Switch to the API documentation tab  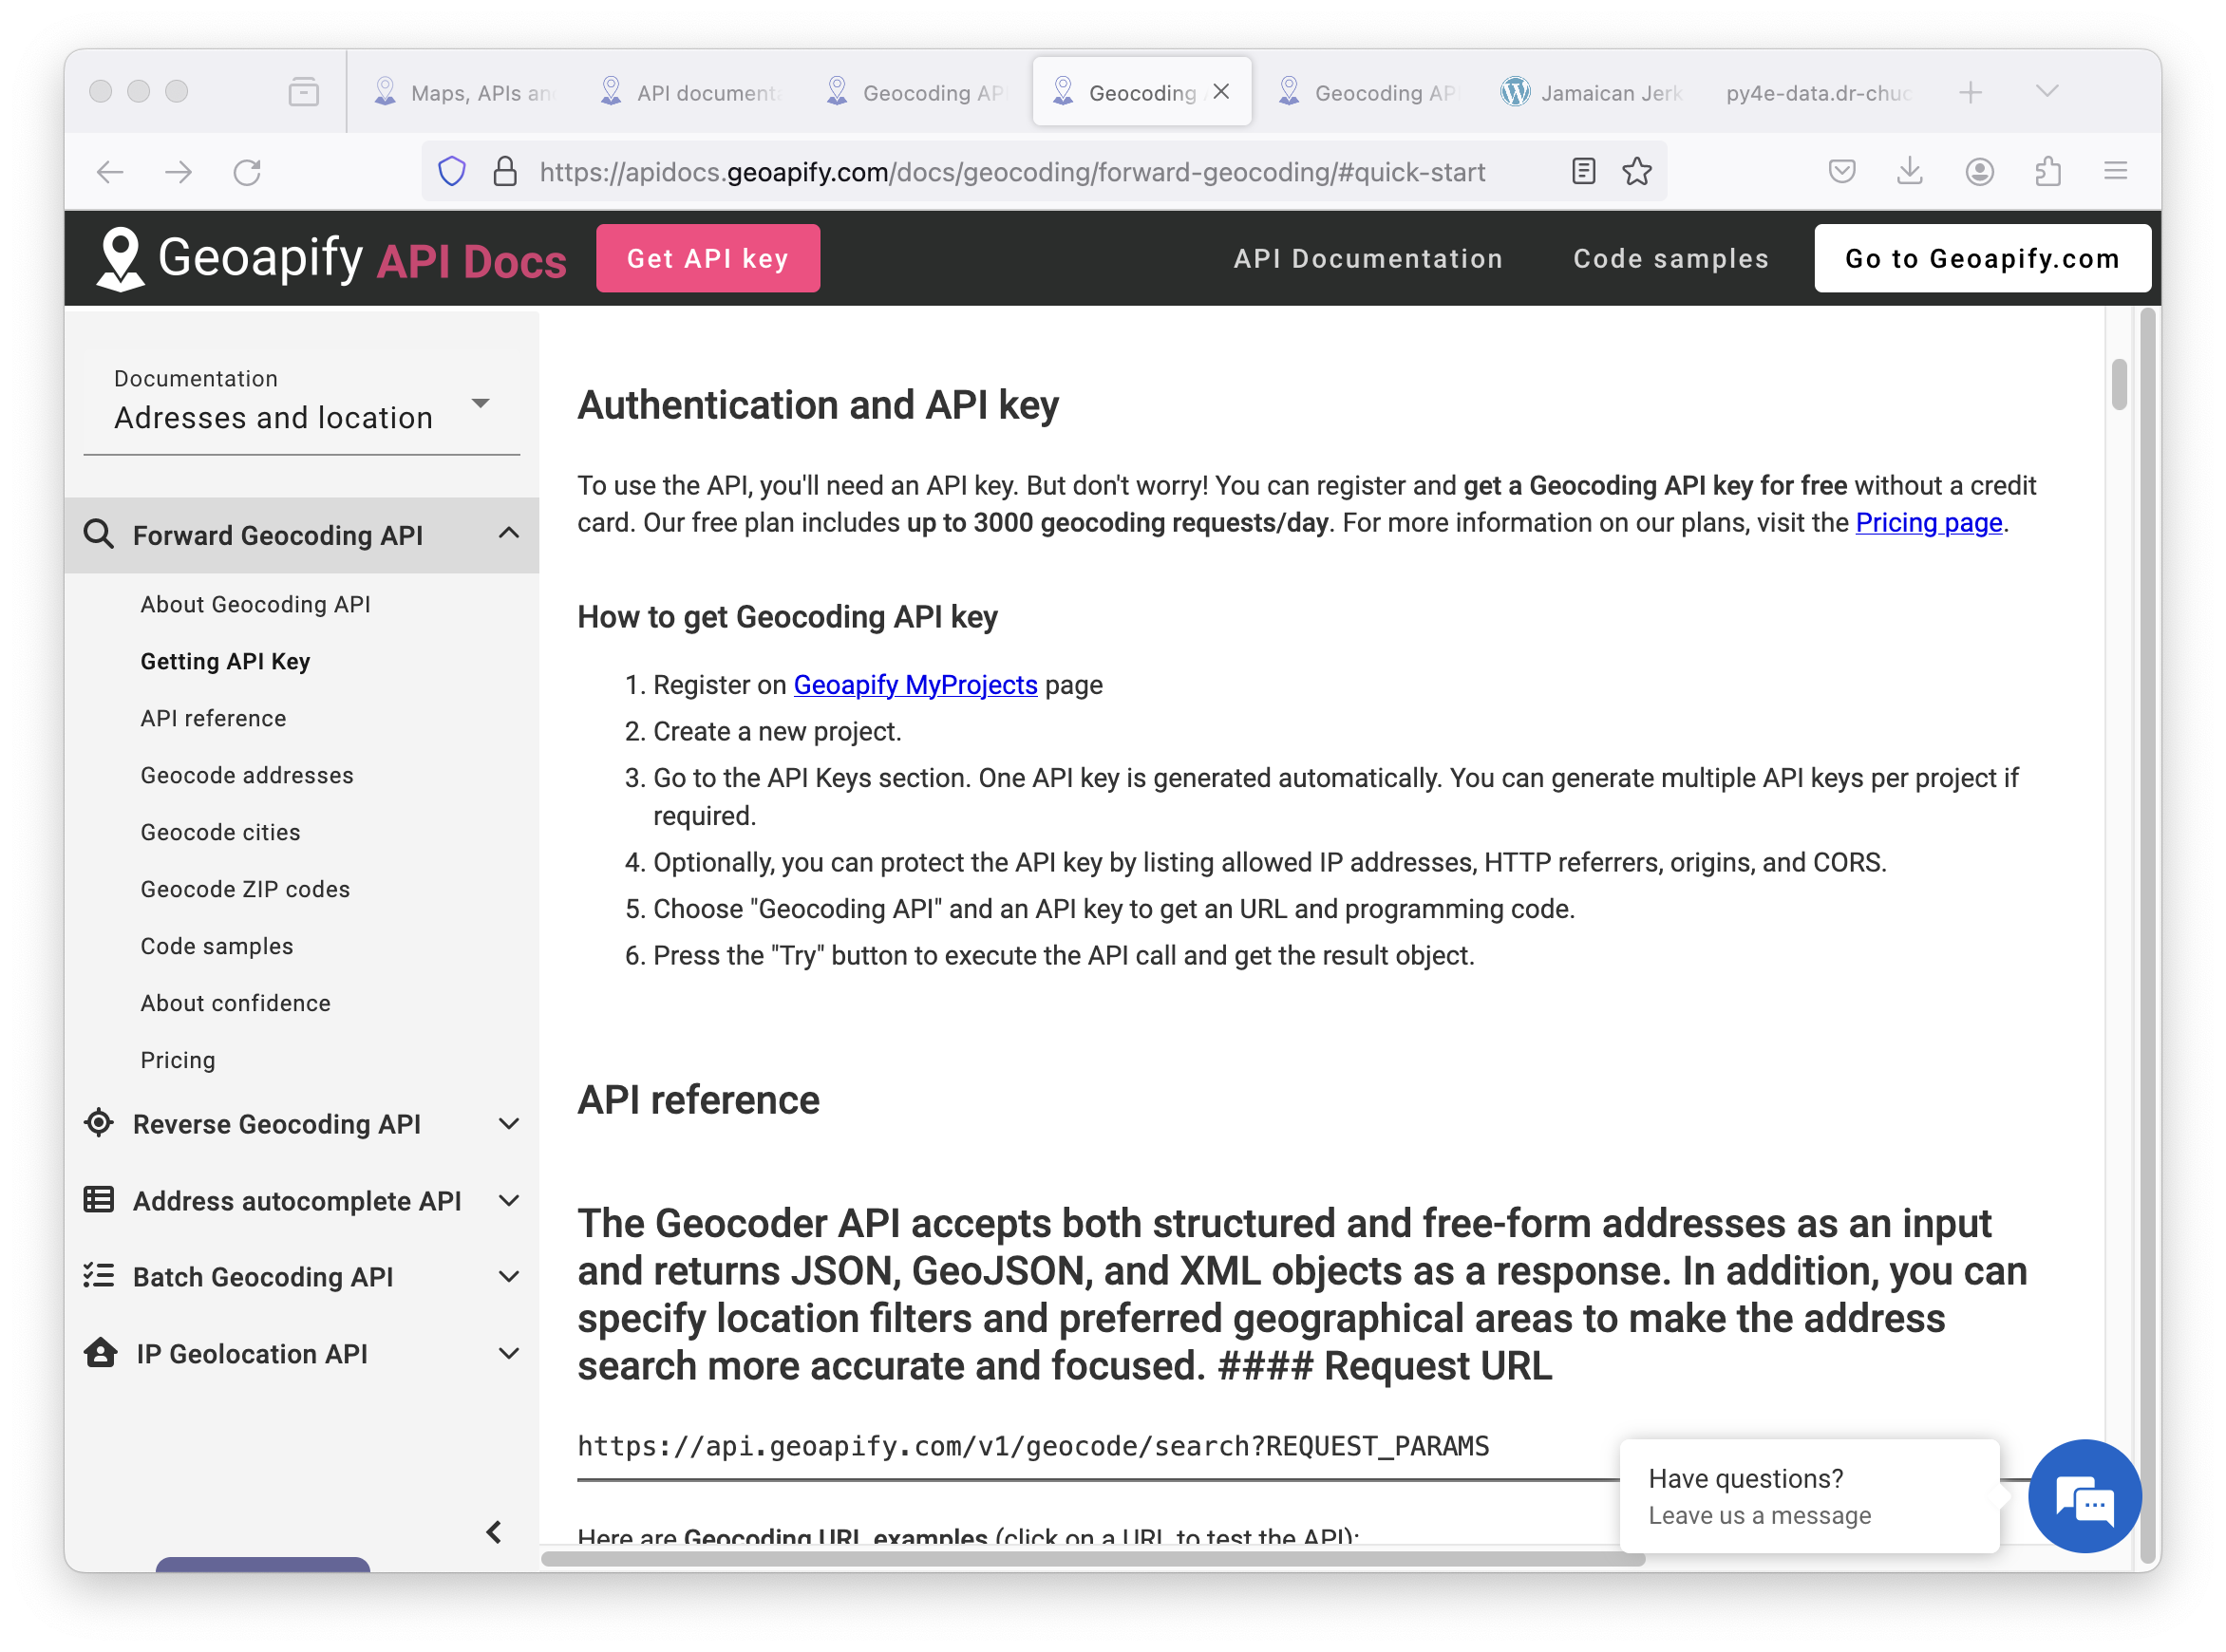pyautogui.click(x=690, y=93)
